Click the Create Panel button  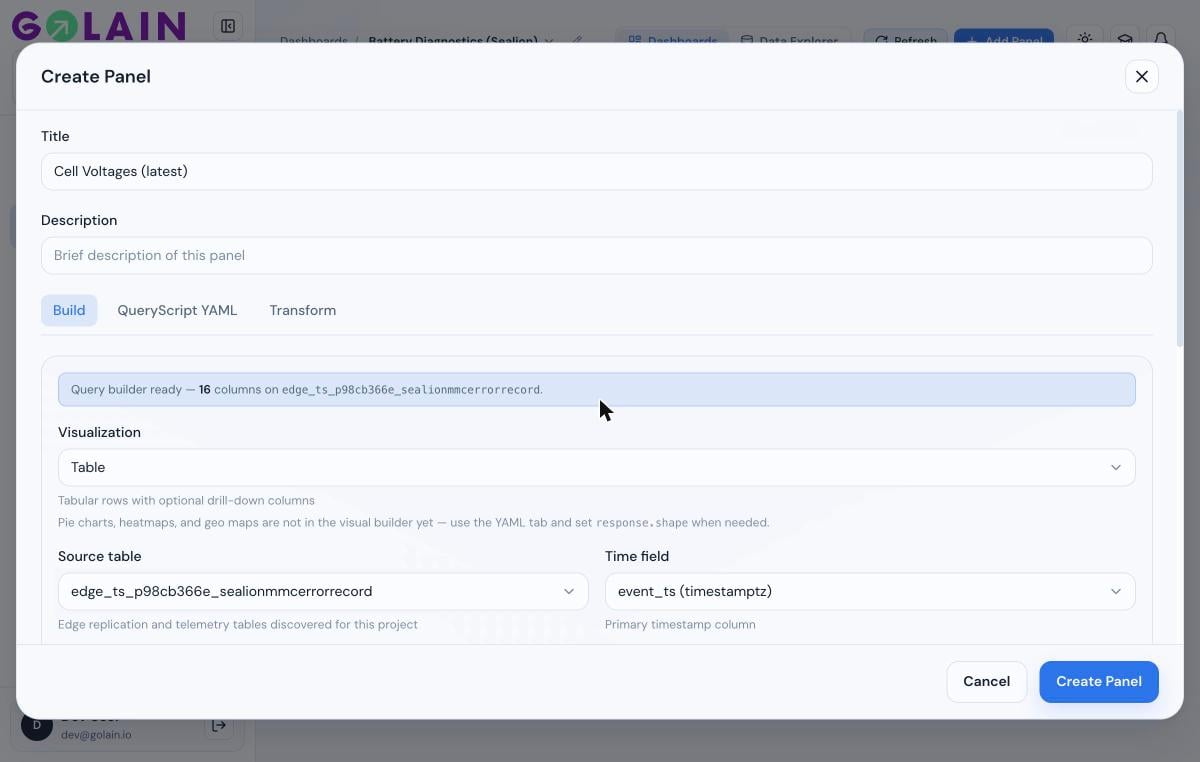pos(1098,681)
